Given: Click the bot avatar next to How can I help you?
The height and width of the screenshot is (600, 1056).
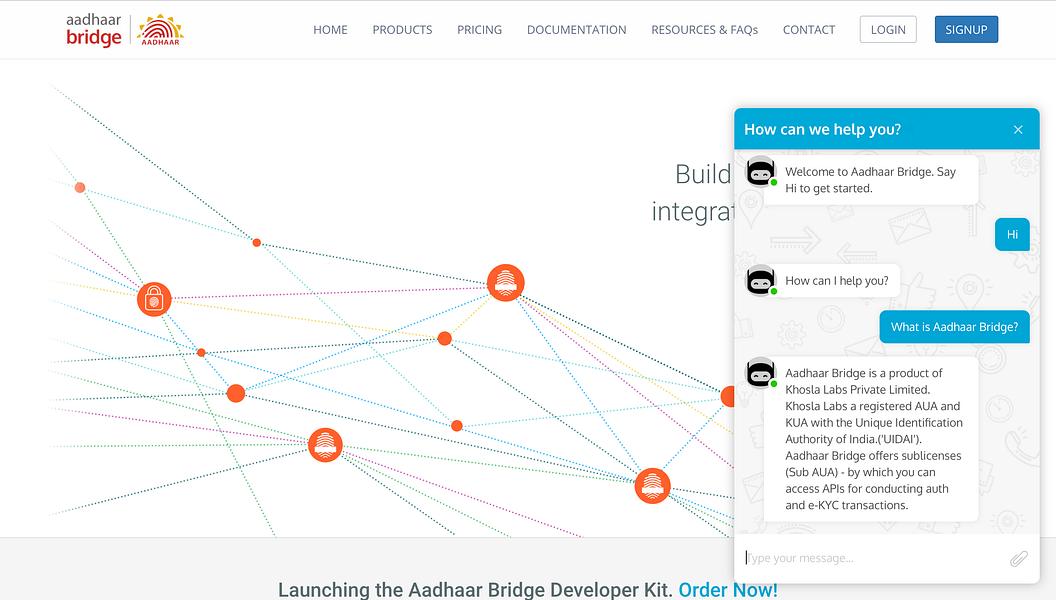Looking at the screenshot, I should click(x=761, y=280).
